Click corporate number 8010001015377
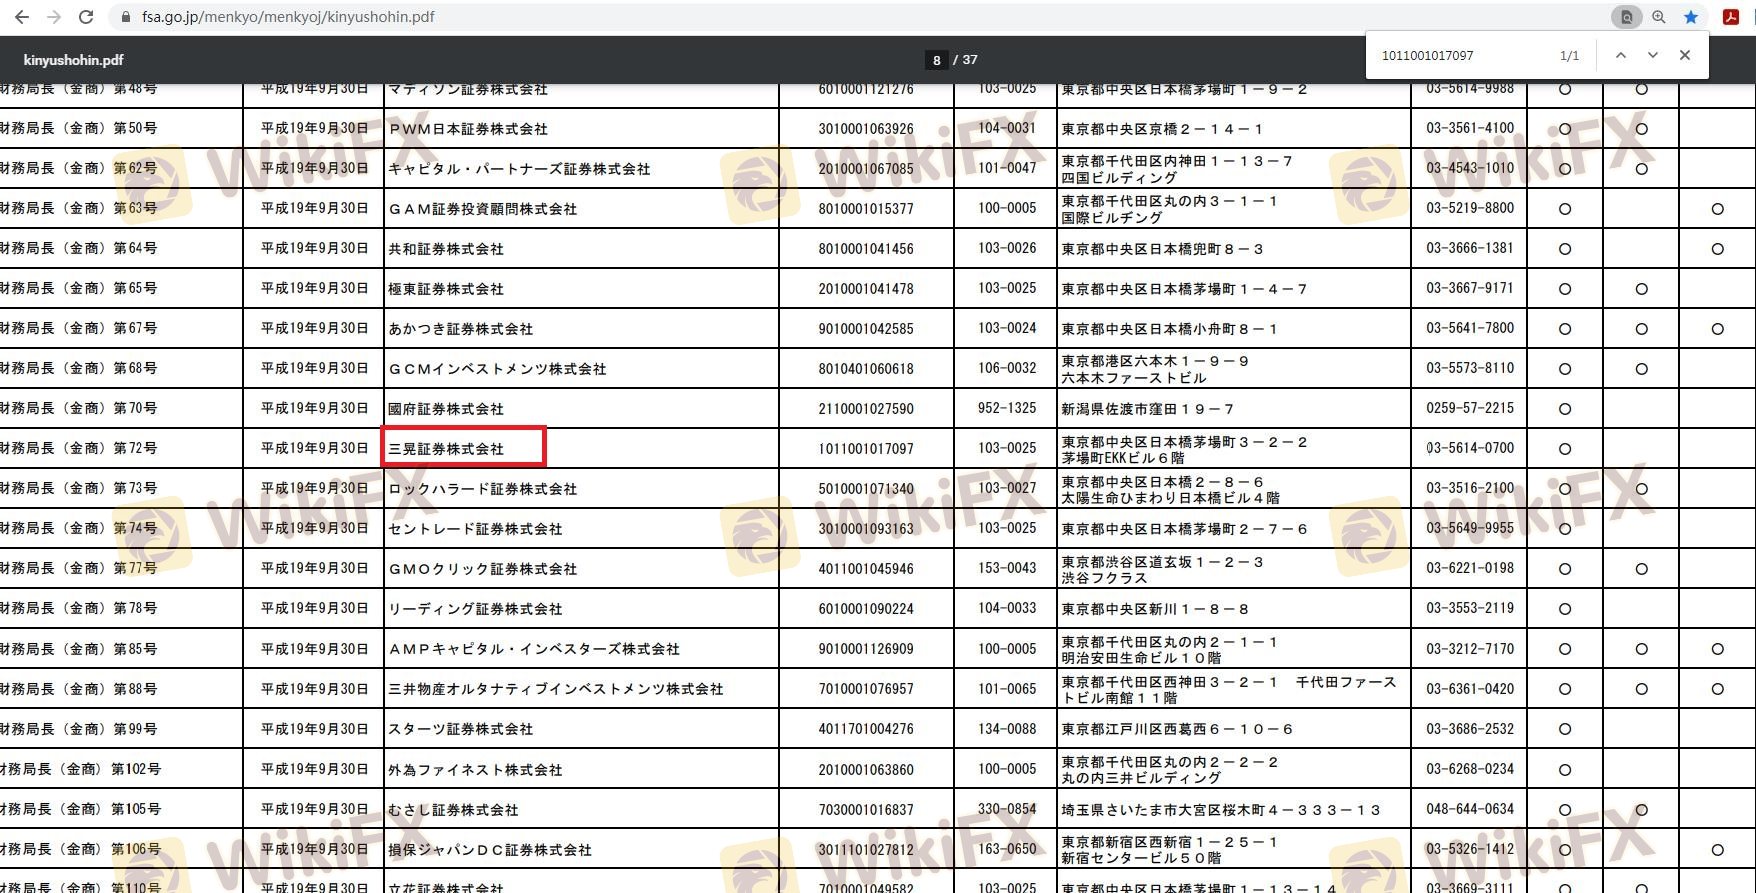The image size is (1756, 893). [x=866, y=209]
